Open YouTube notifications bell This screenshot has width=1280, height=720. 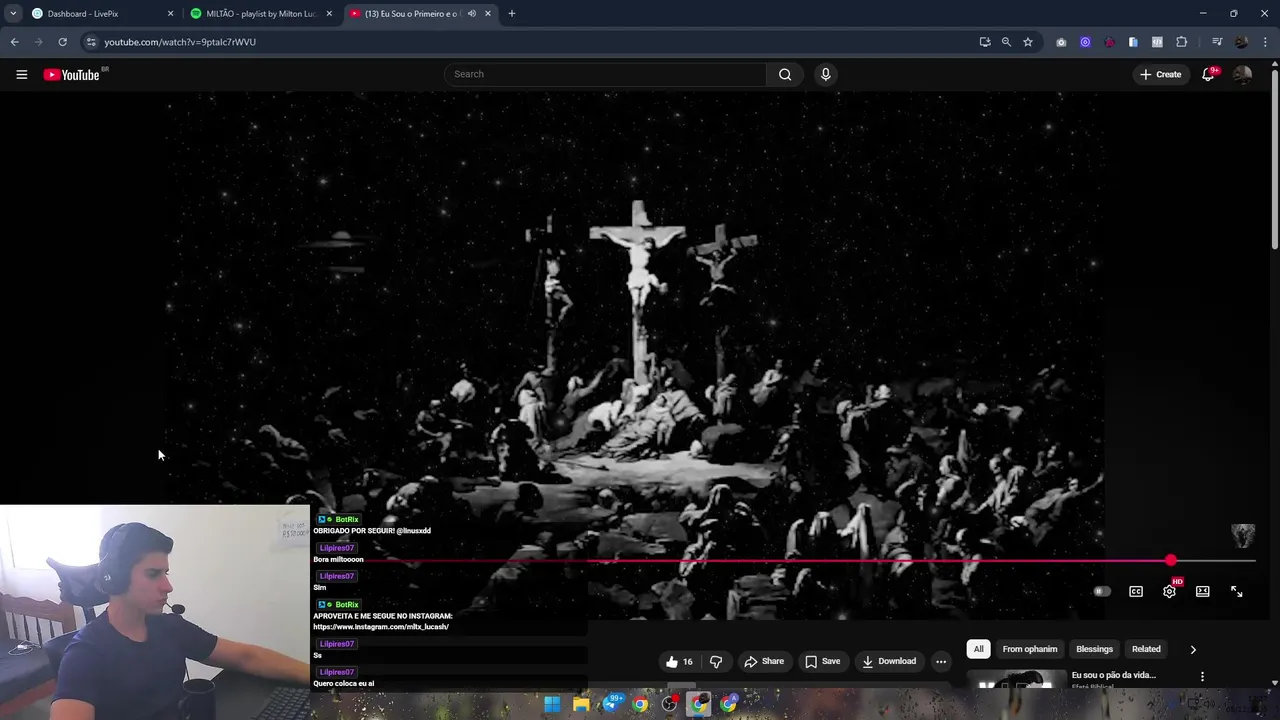click(x=1208, y=74)
